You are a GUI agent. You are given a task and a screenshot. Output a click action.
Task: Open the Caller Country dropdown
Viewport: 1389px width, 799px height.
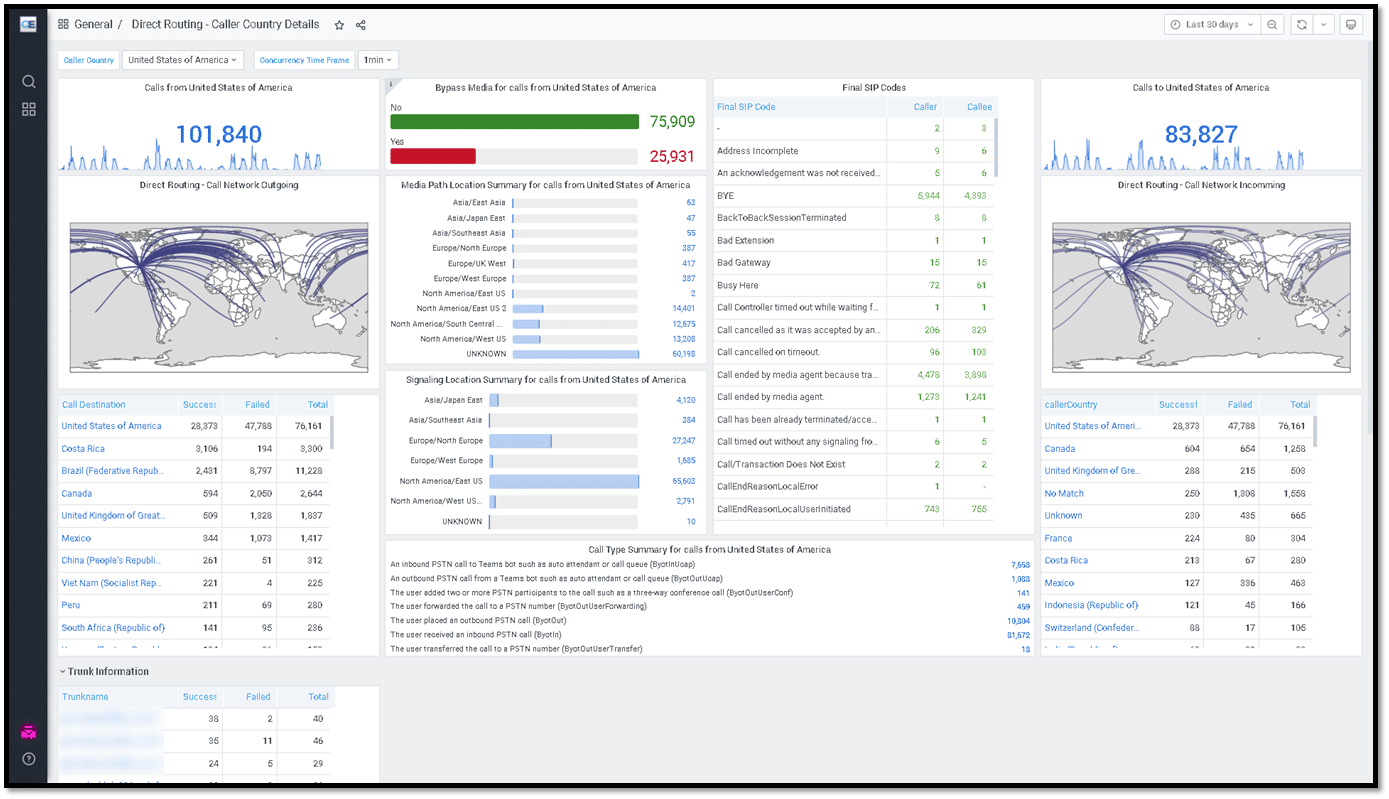click(x=183, y=60)
